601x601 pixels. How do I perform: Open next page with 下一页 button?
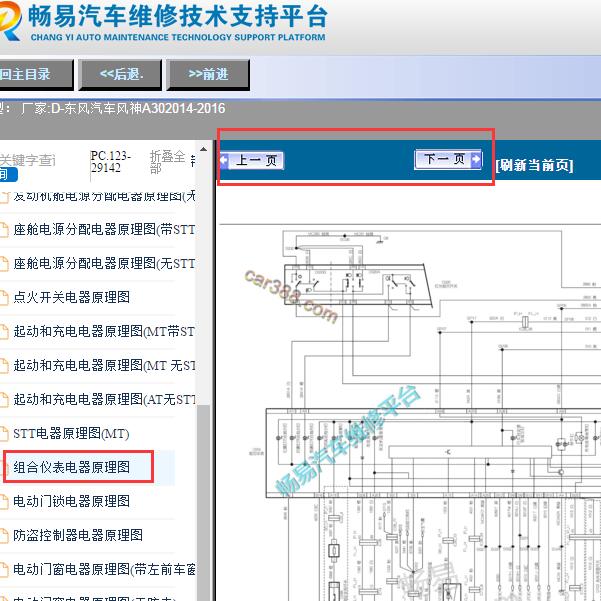tap(448, 159)
